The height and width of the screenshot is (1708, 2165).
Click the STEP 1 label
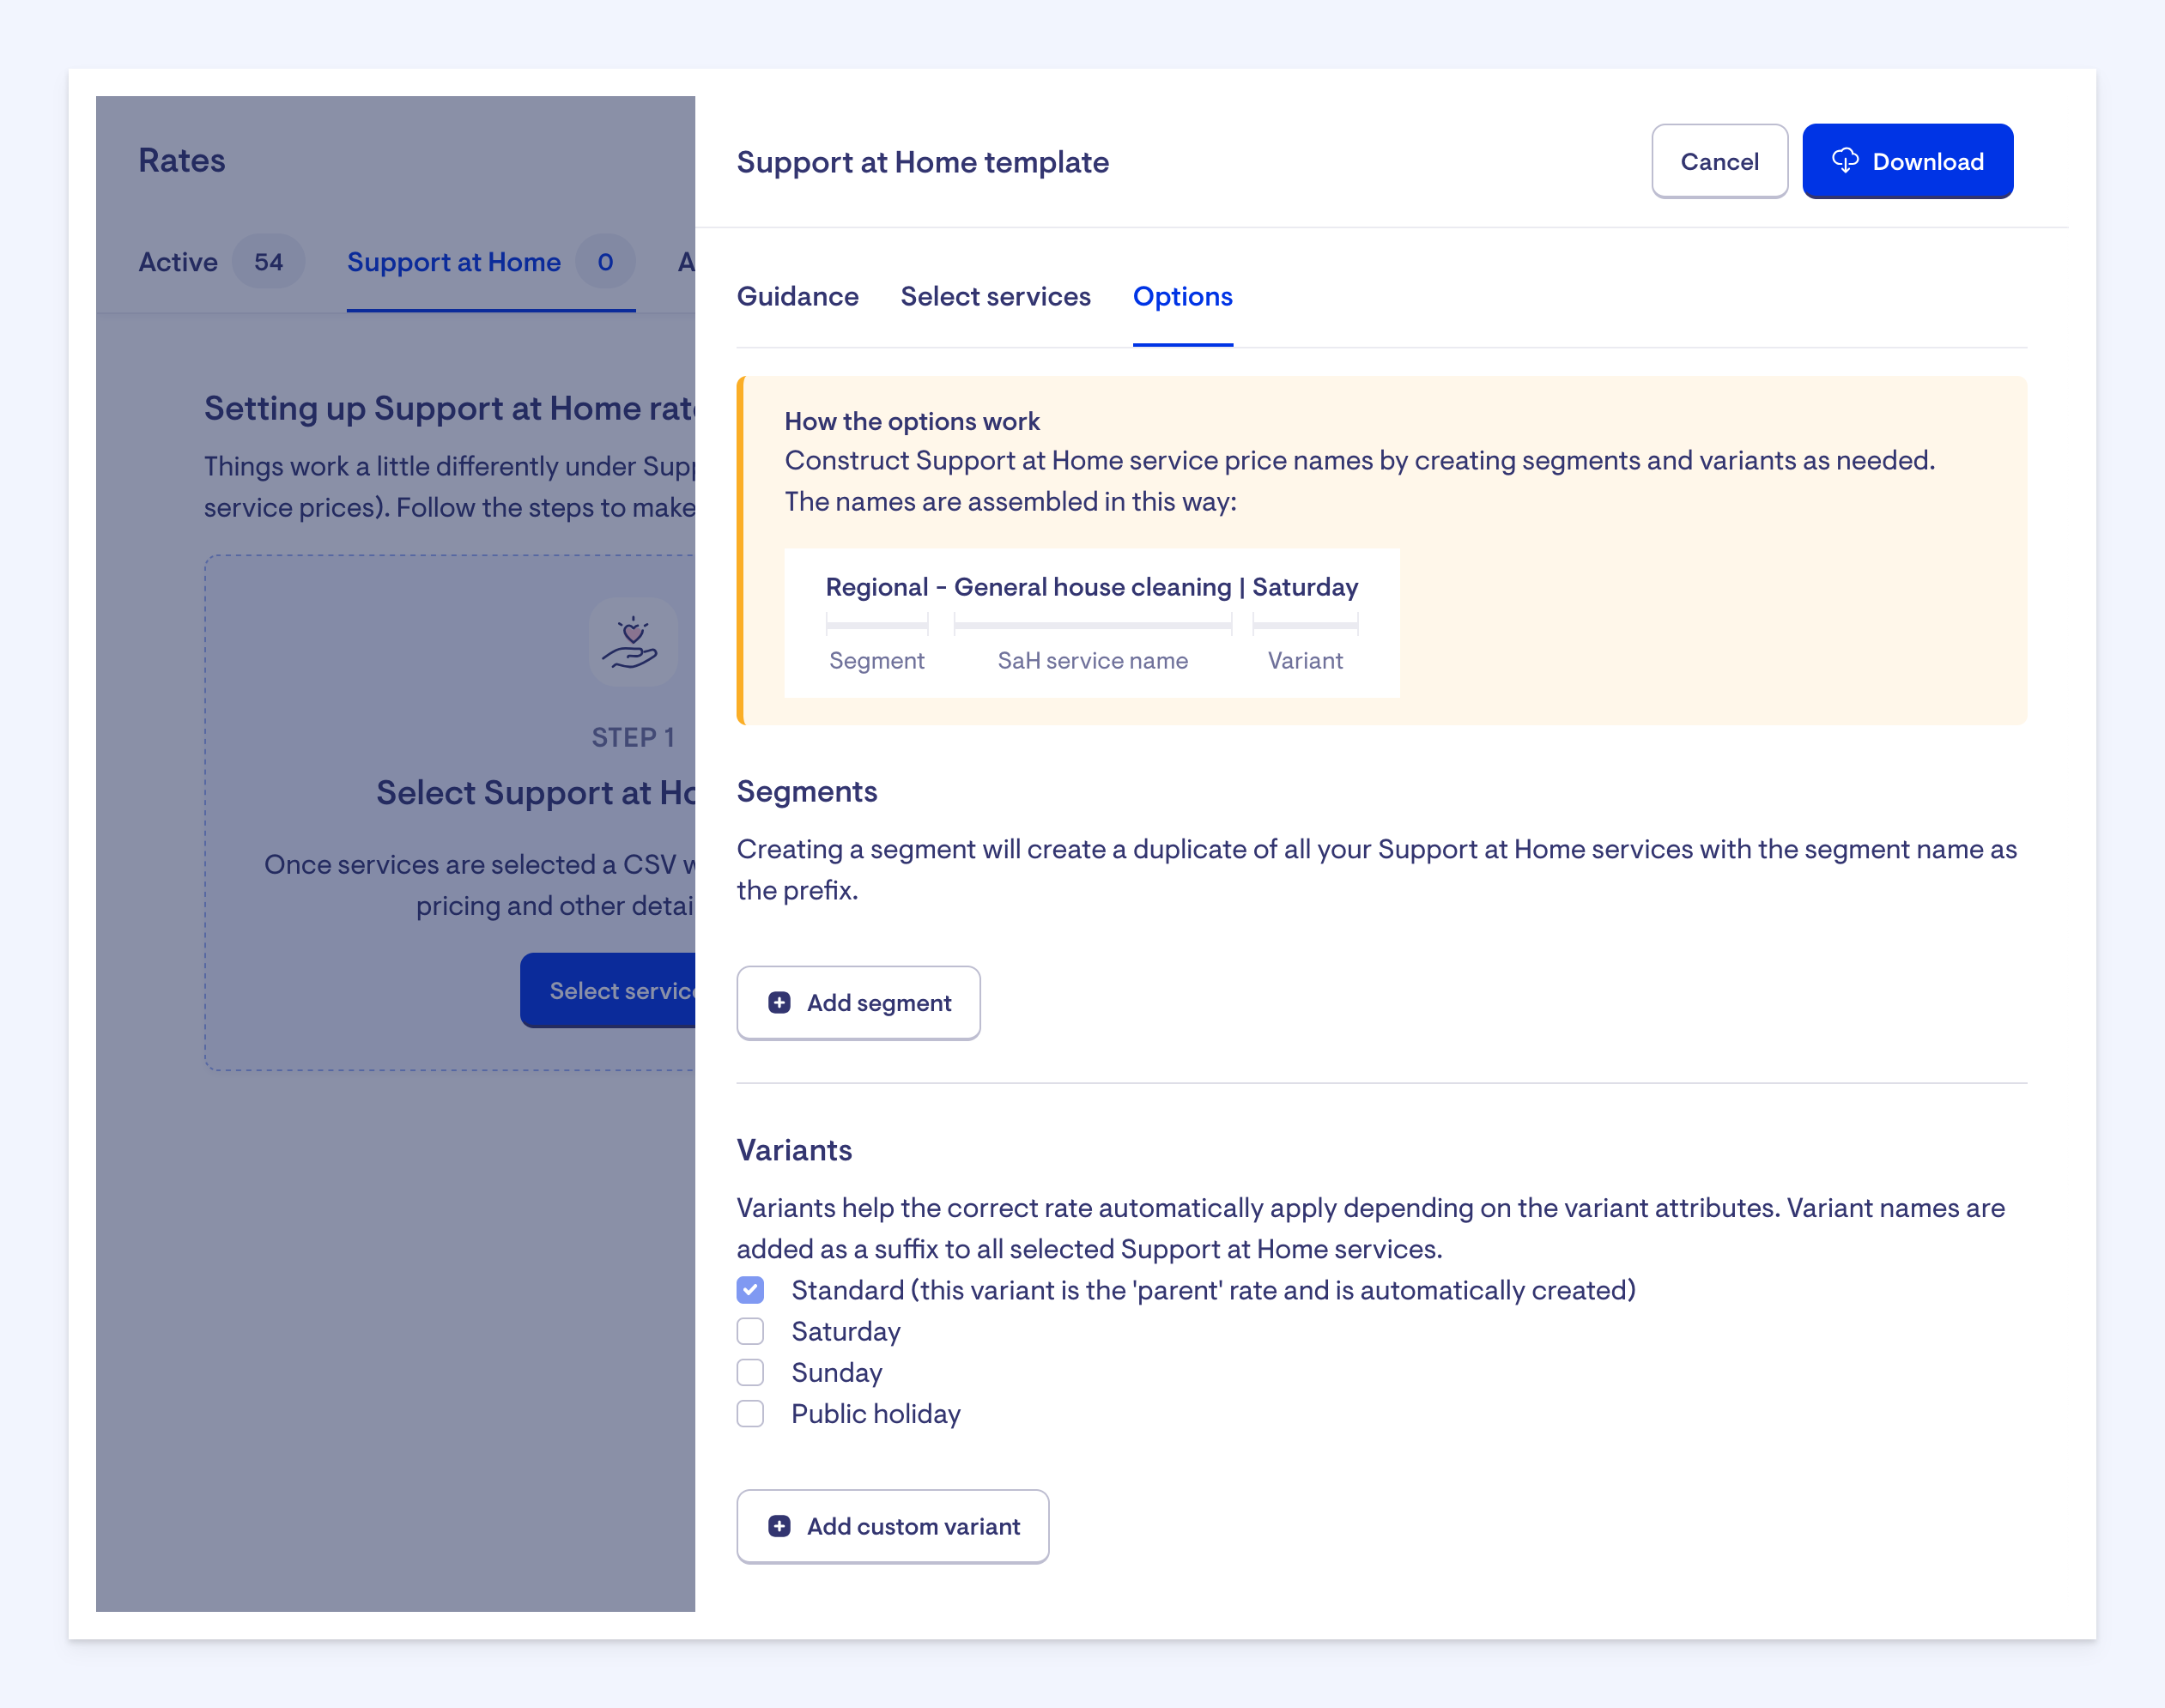[633, 737]
